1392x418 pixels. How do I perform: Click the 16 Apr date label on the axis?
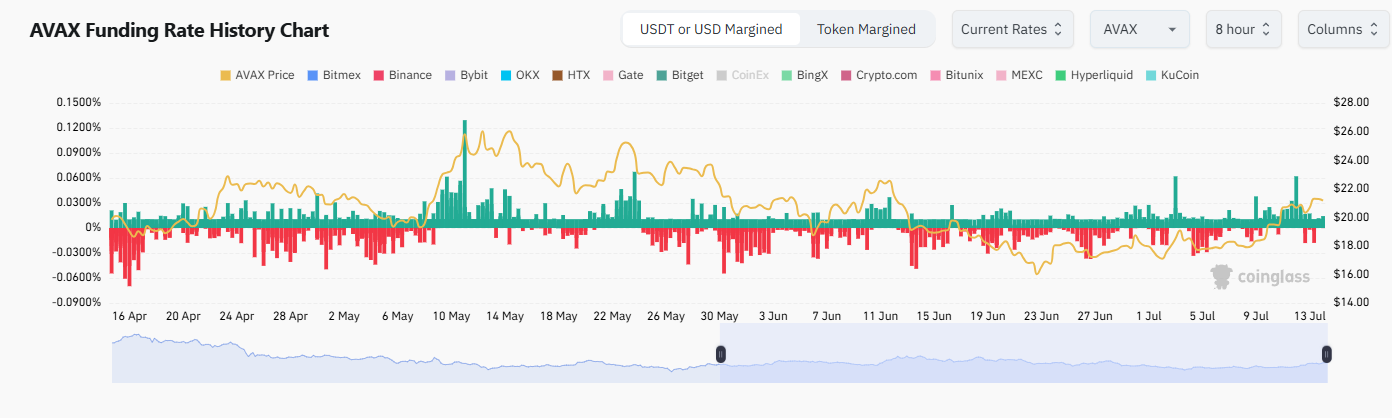click(128, 316)
